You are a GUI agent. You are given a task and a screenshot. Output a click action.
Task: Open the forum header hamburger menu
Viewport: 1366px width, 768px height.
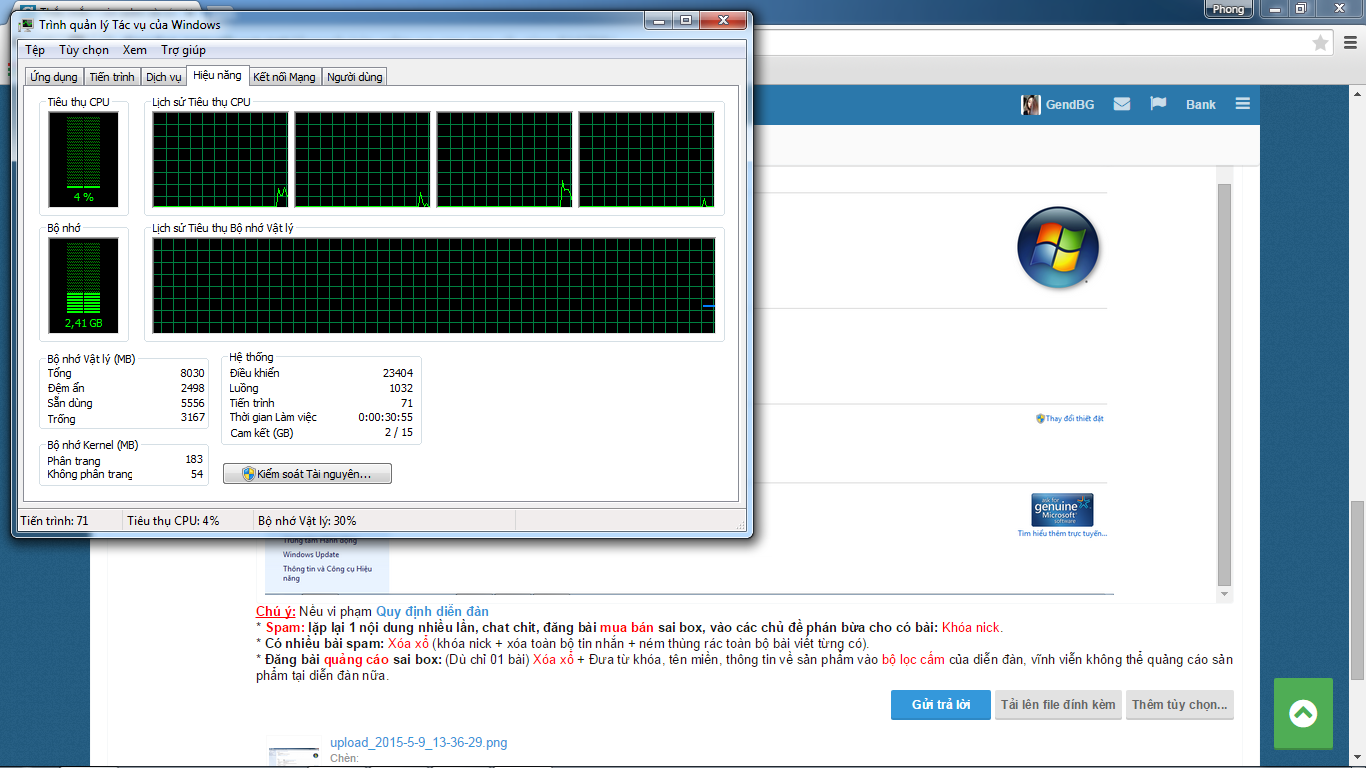[1242, 104]
